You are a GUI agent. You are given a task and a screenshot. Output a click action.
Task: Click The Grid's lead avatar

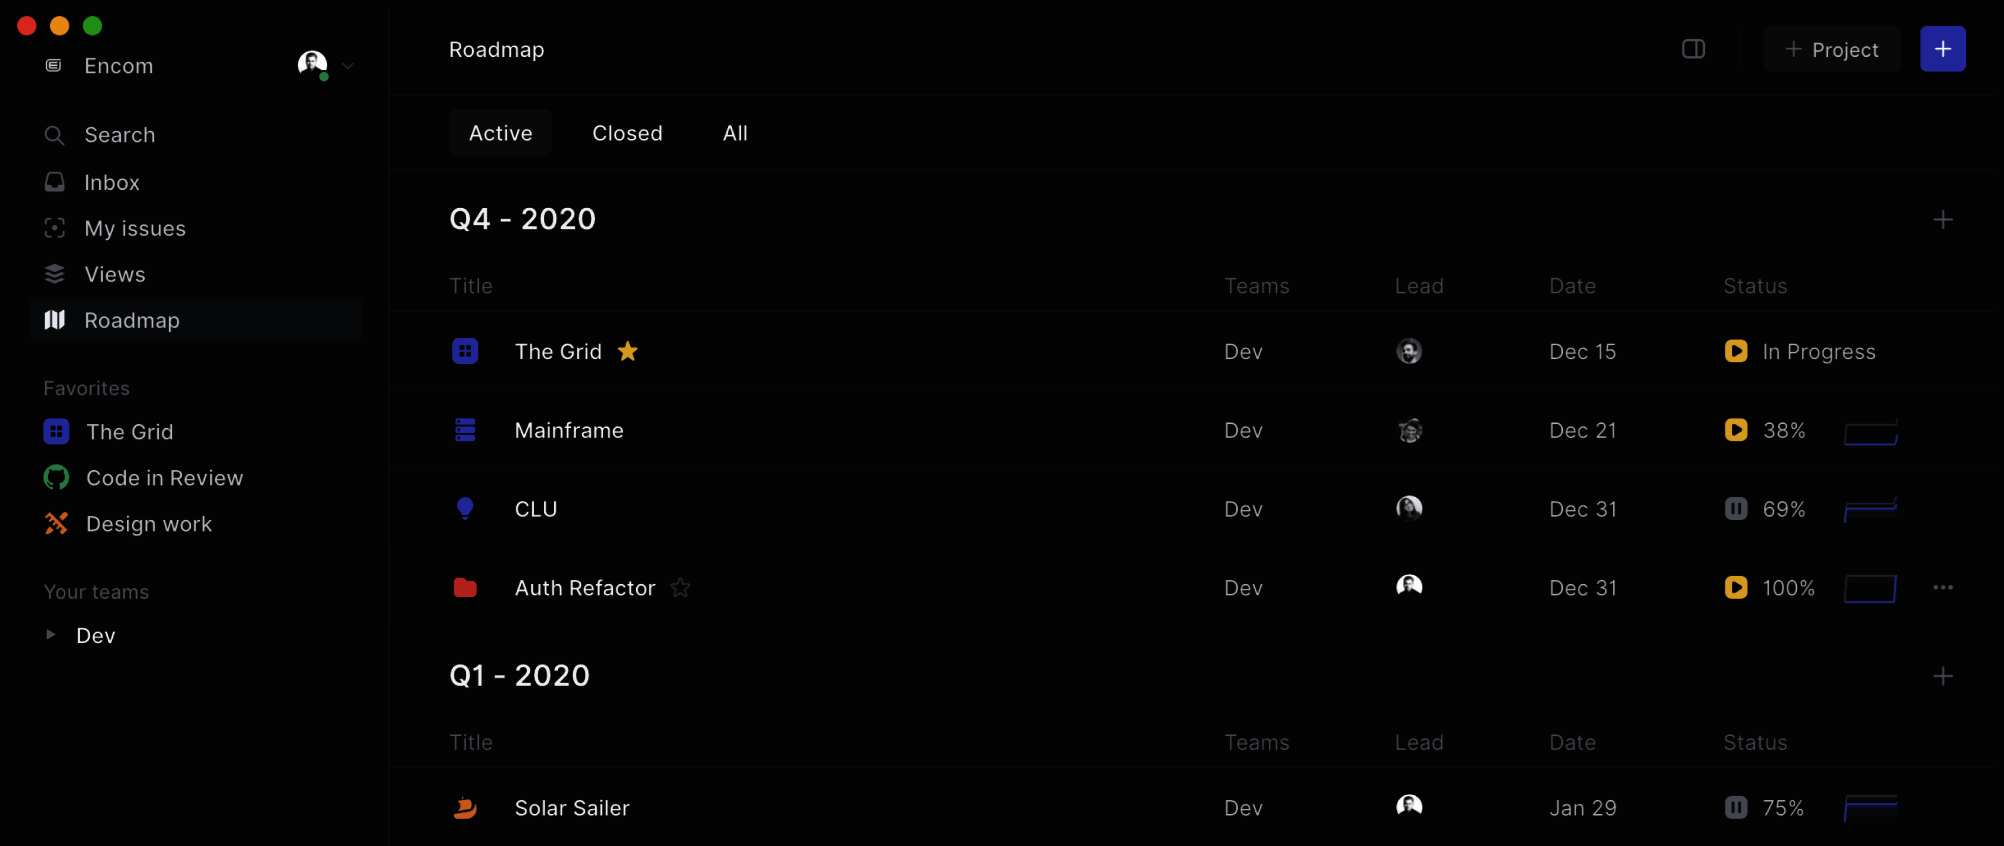[x=1409, y=351]
